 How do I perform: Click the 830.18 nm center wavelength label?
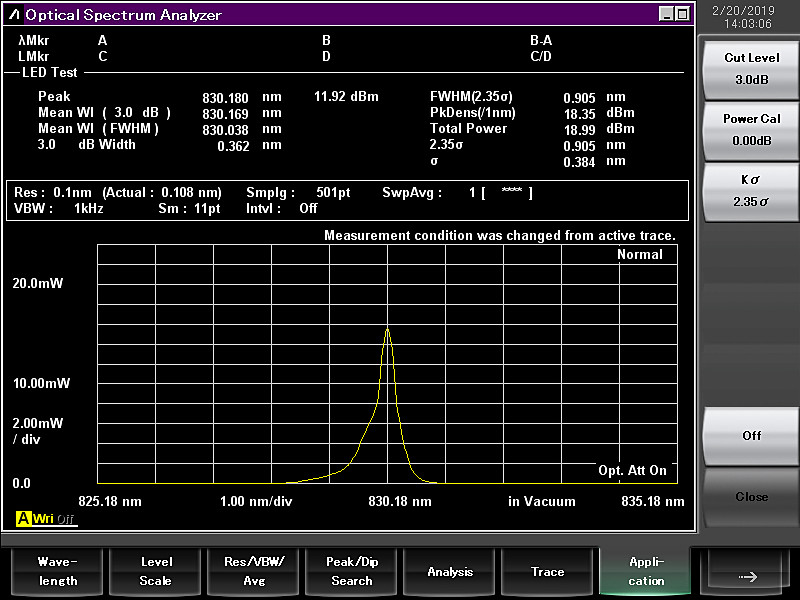[x=400, y=501]
